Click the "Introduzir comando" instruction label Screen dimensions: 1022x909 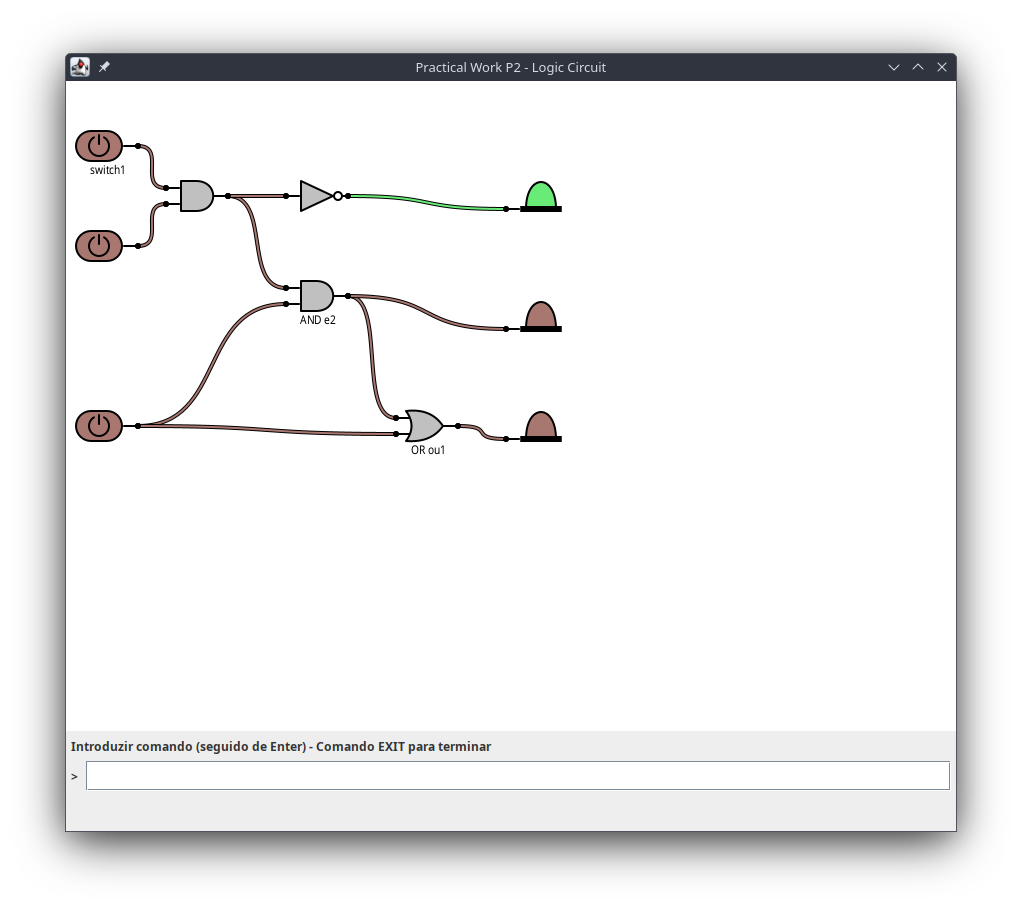click(281, 747)
